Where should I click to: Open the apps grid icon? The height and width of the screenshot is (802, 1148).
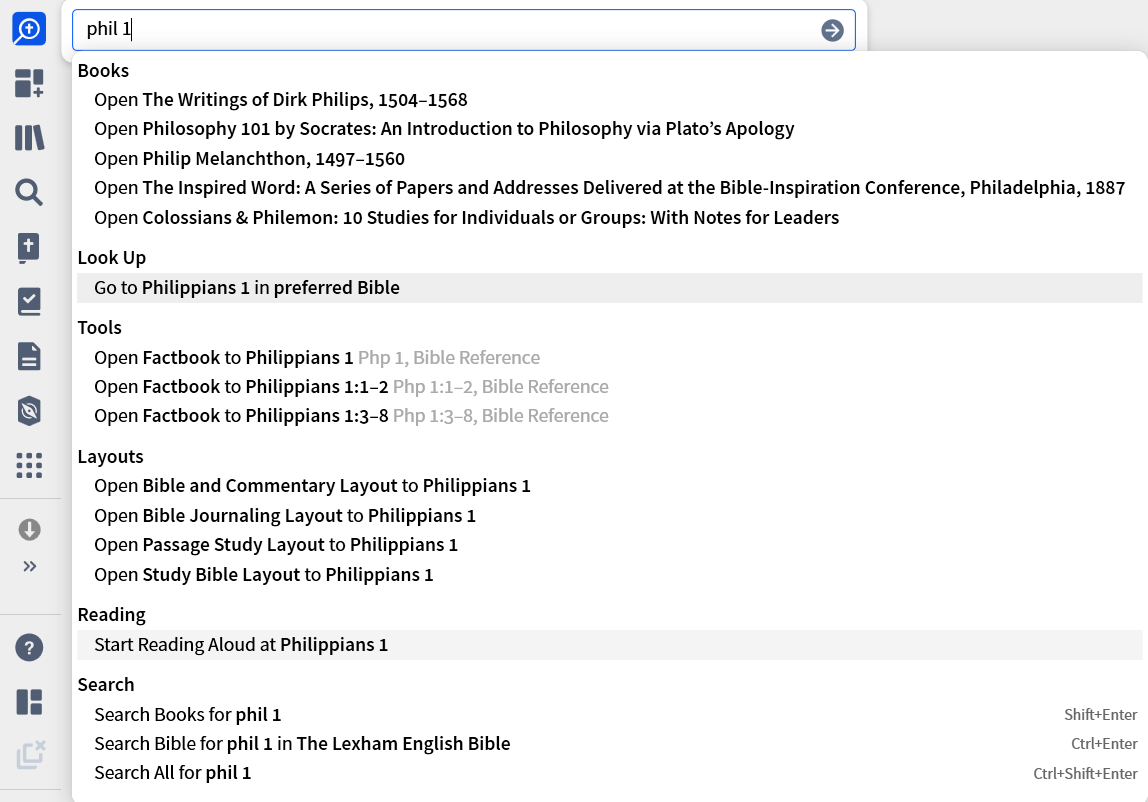coord(29,465)
